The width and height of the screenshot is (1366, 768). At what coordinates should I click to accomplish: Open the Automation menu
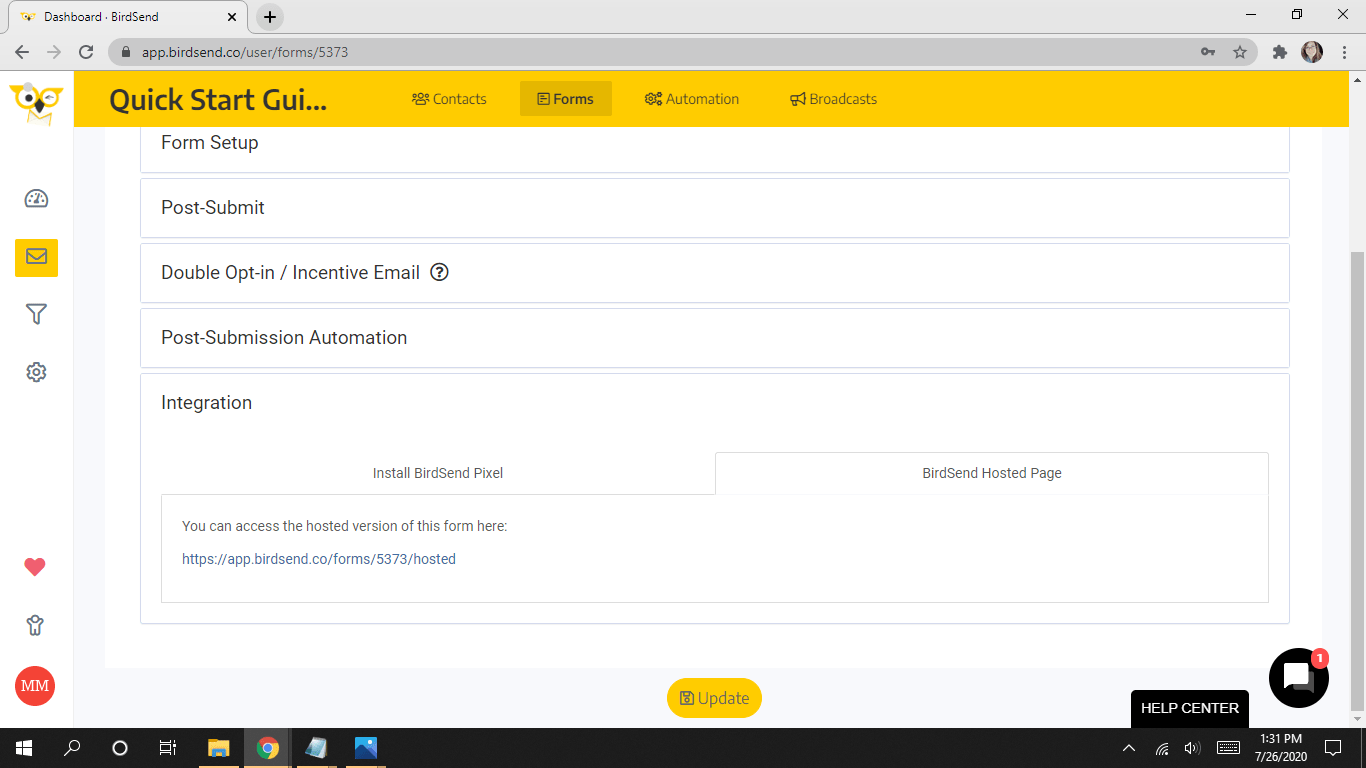(692, 99)
